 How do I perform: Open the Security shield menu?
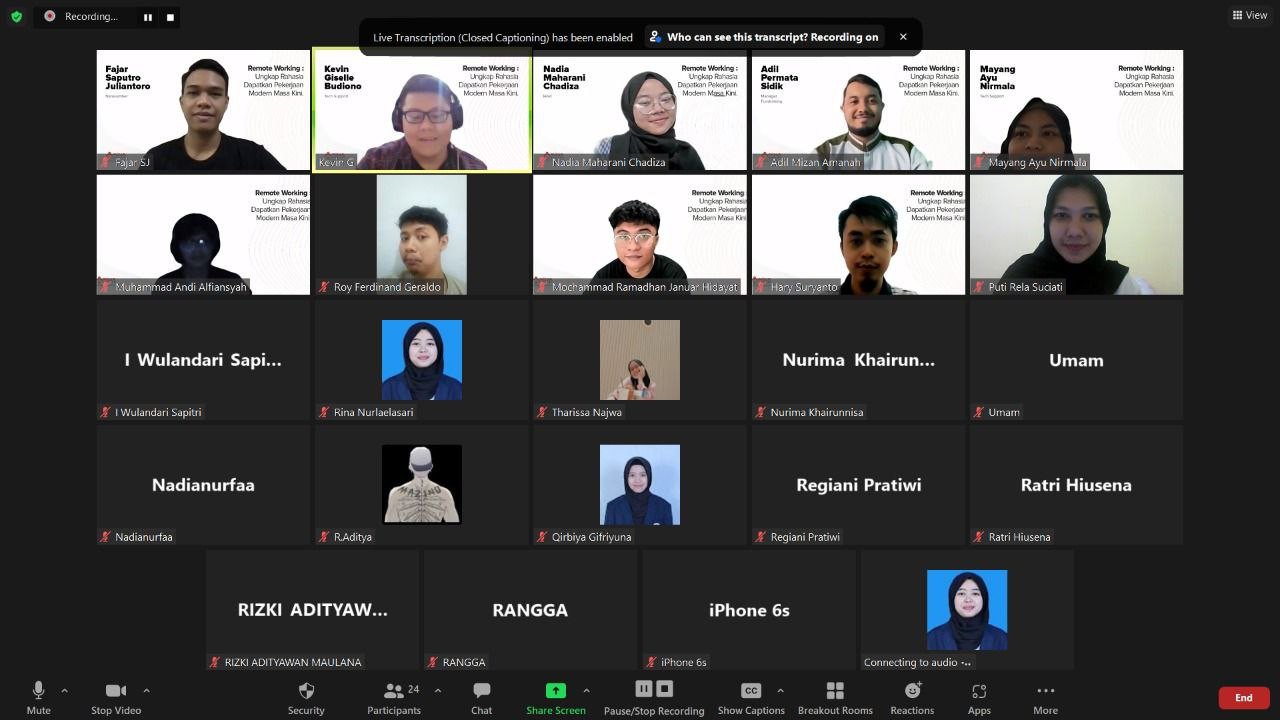(x=306, y=697)
